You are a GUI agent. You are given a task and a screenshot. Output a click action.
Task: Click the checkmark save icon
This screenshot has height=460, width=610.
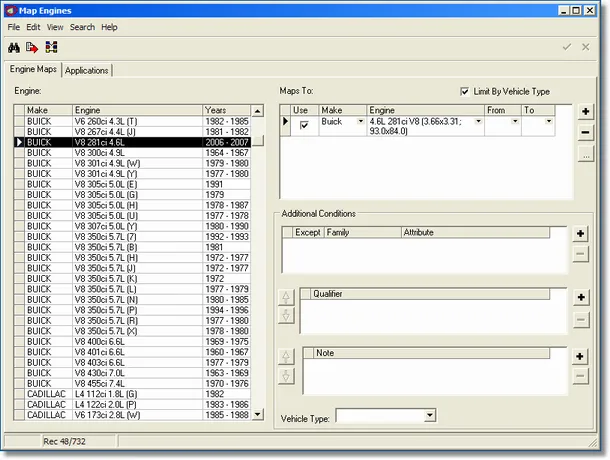[567, 47]
